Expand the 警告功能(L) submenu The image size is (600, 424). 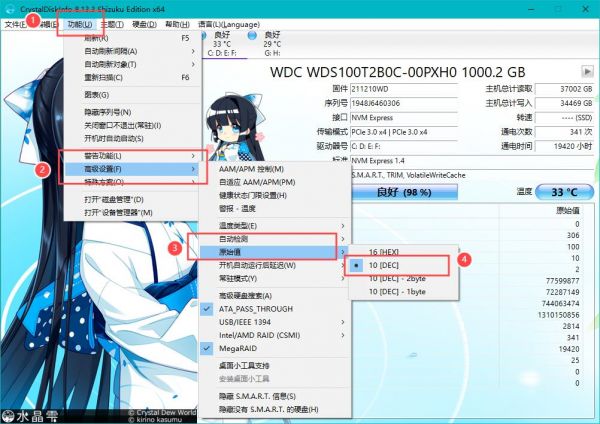tap(132, 155)
